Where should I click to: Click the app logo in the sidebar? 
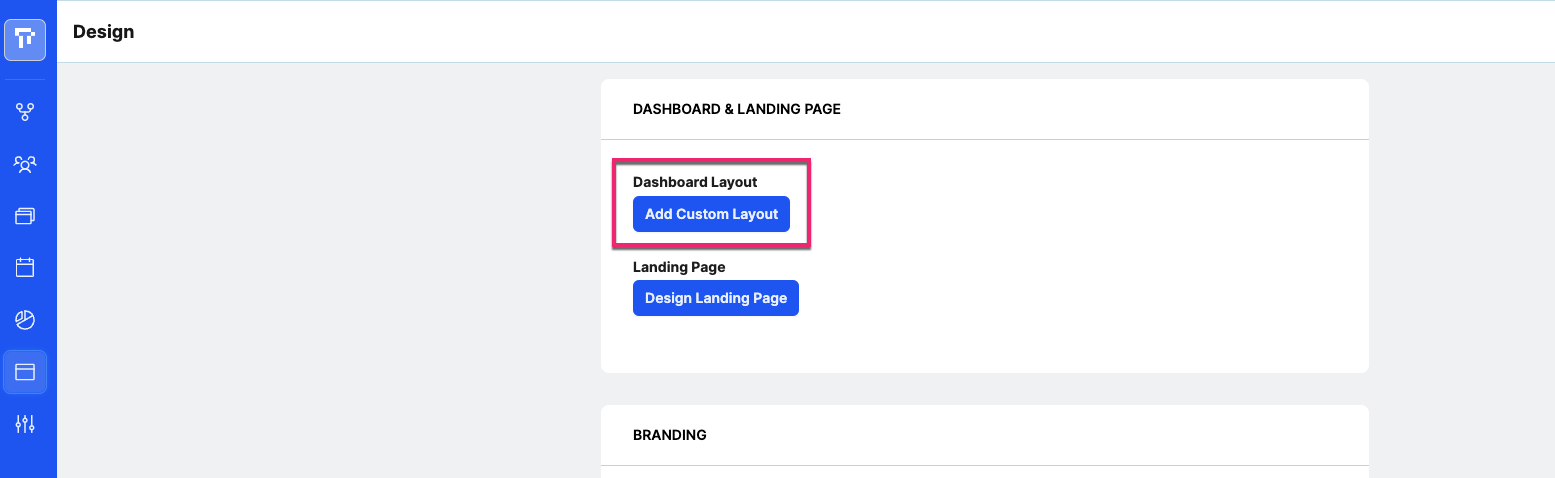tap(25, 40)
